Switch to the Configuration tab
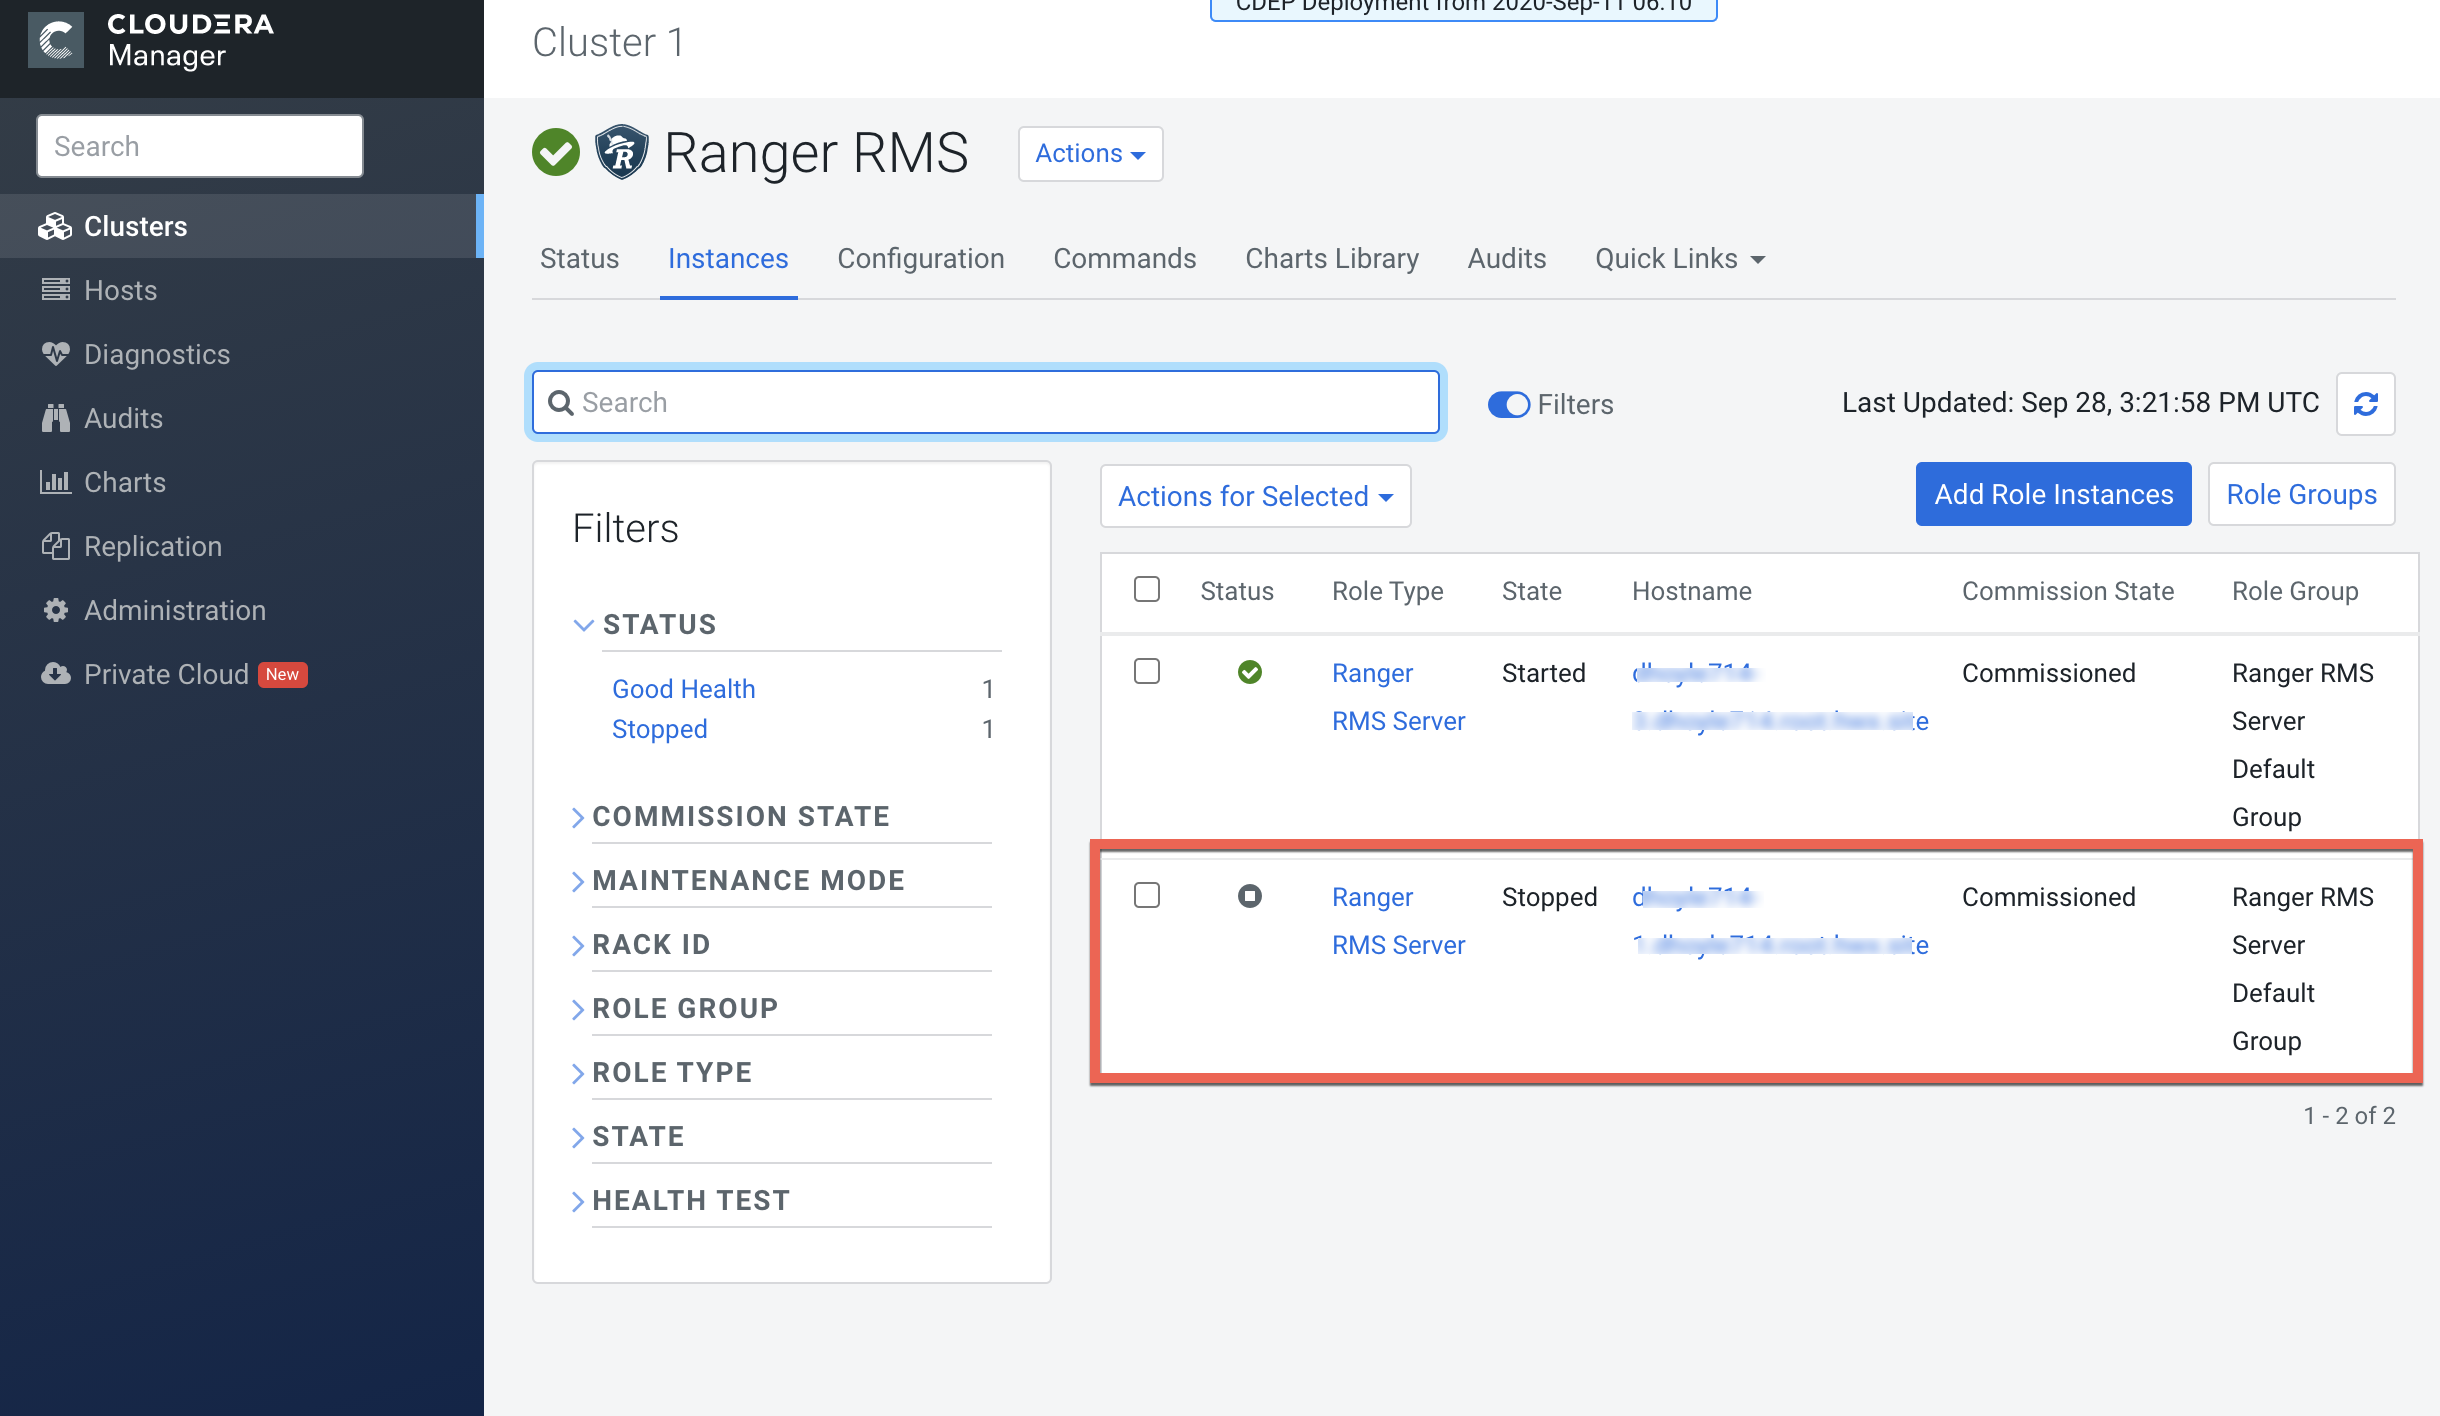Viewport: 2440px width, 1416px height. [920, 258]
